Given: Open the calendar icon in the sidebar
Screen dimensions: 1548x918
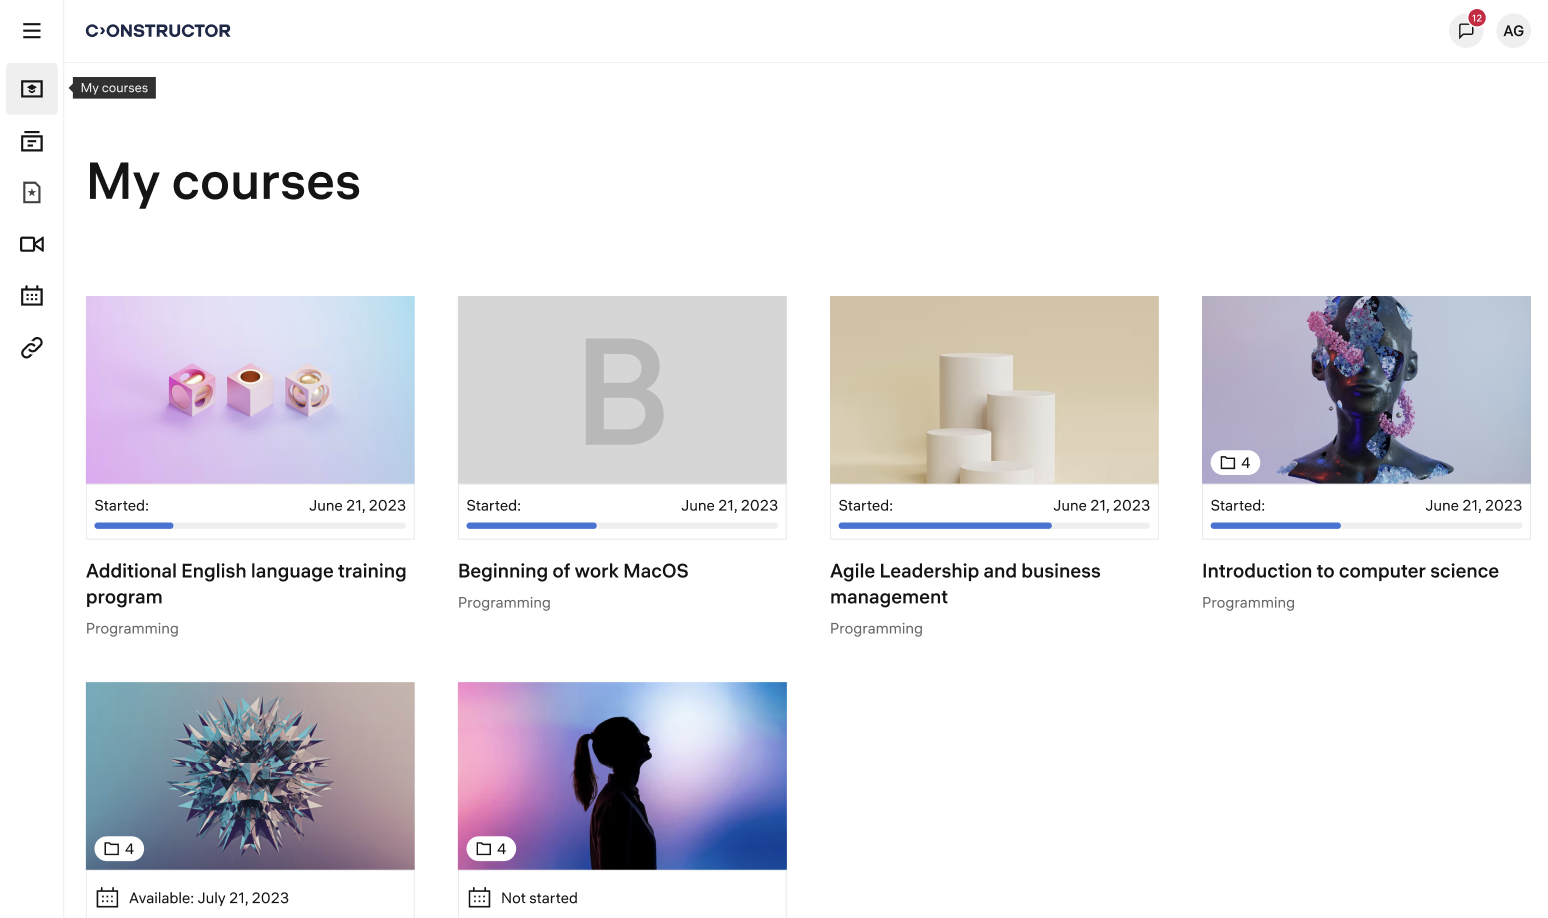Looking at the screenshot, I should pos(31,295).
